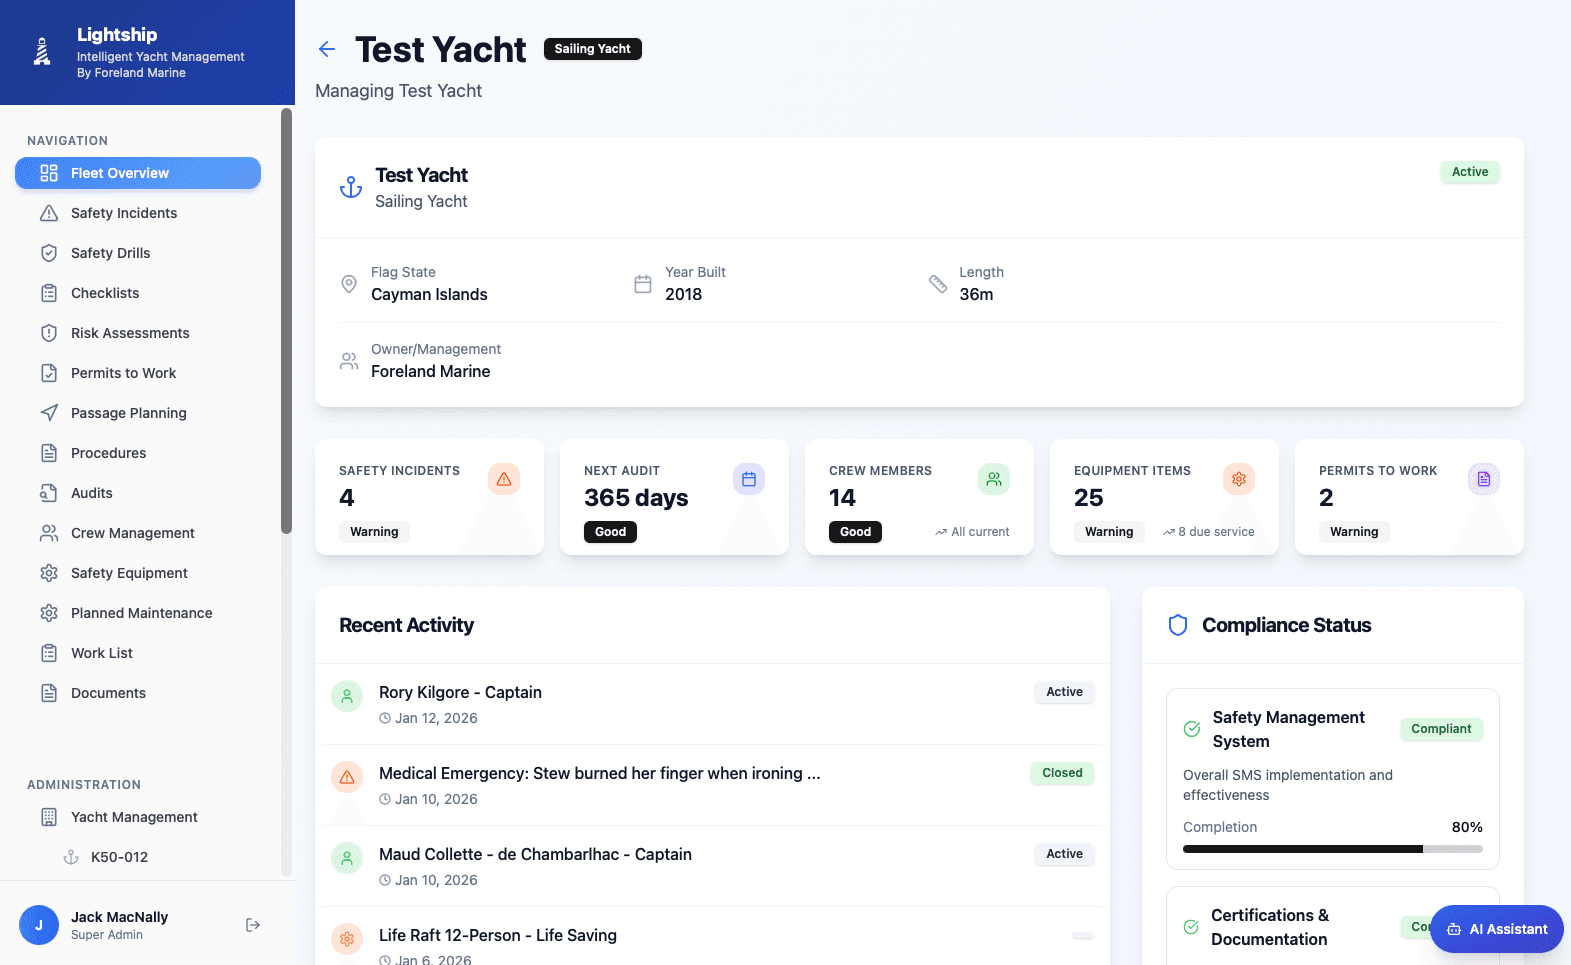Click the Safety Incidents warning triangle card icon
The image size is (1571, 965).
[504, 480]
